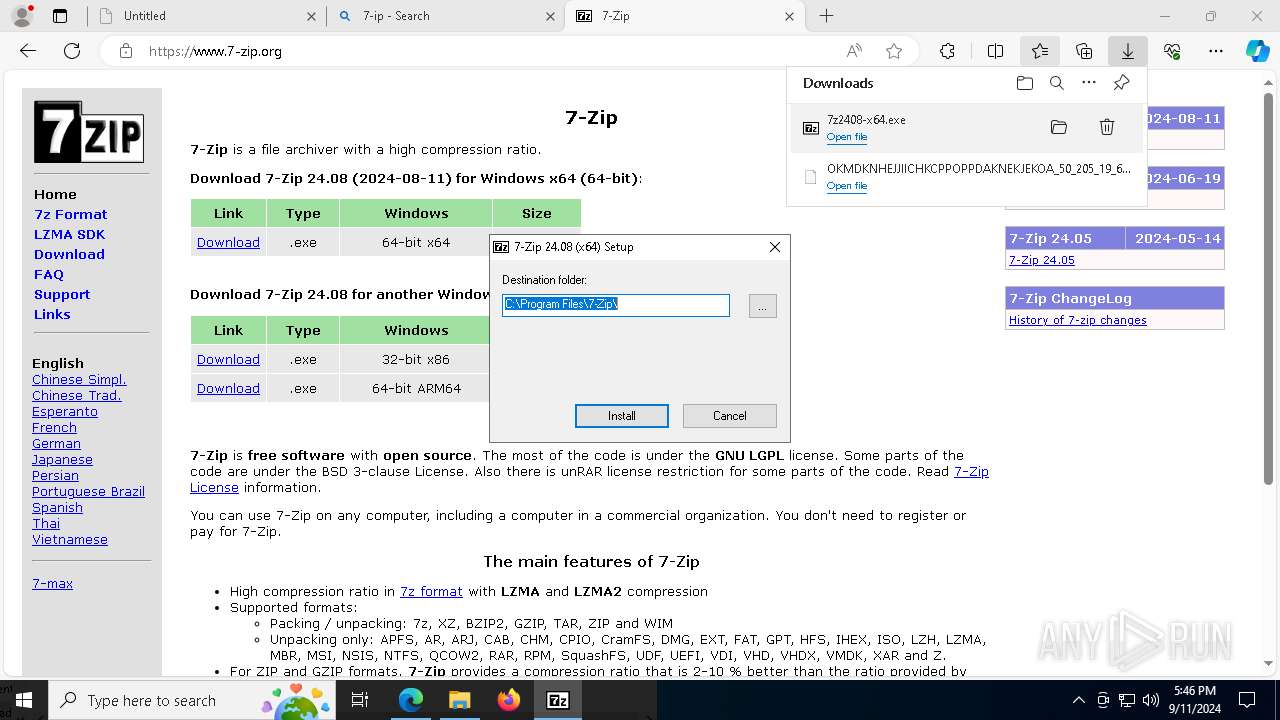Open downloads folder icon in Downloads panel
Screen dimensions: 1280x720
click(1024, 83)
